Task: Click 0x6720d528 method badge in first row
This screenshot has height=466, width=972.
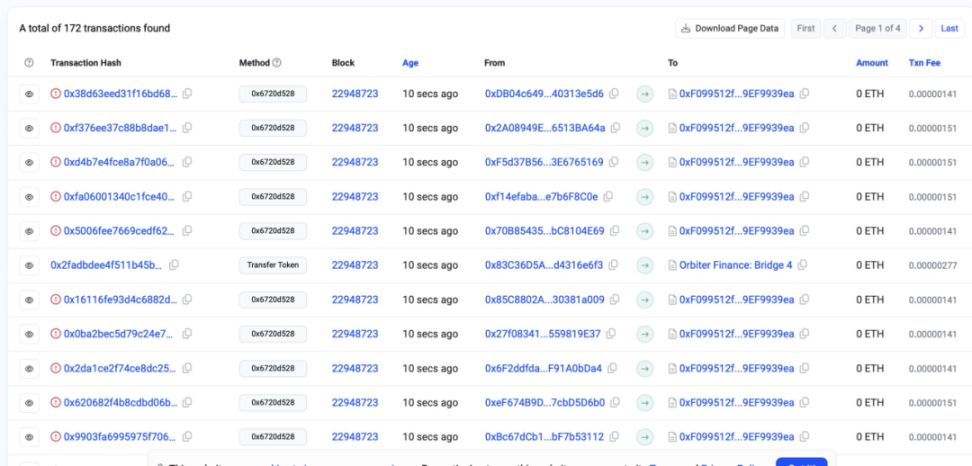Action: coord(272,94)
